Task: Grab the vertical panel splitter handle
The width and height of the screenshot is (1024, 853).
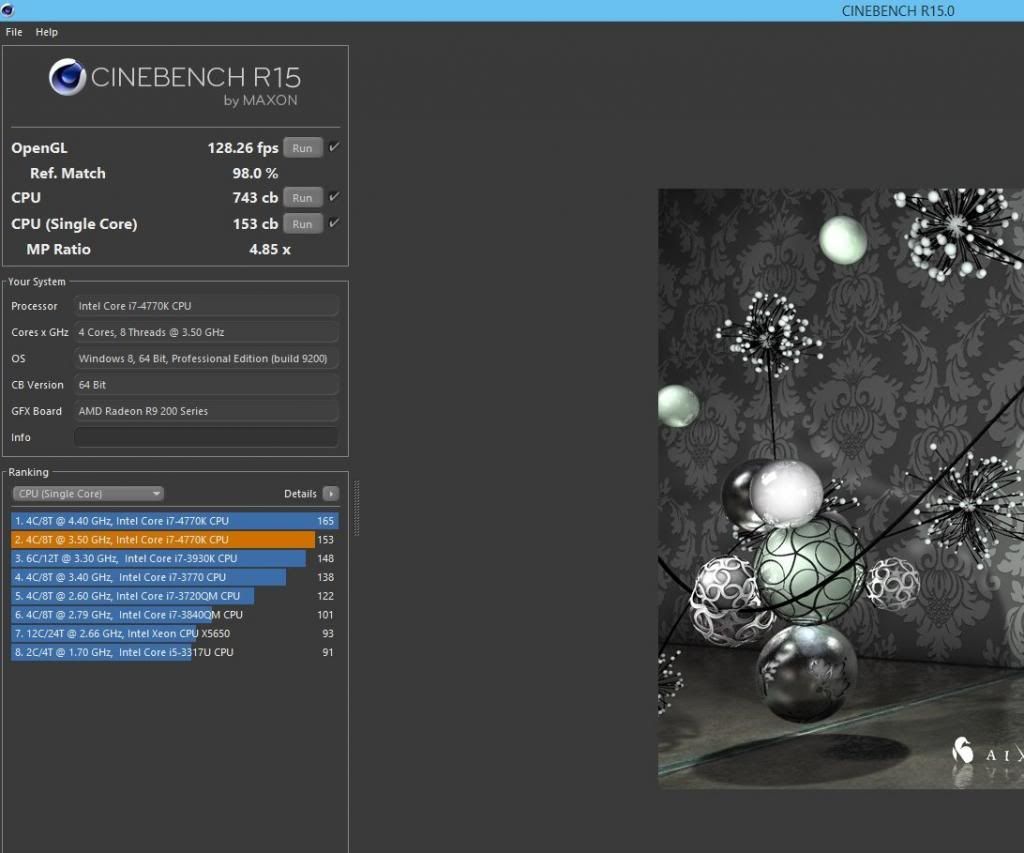Action: [x=356, y=495]
